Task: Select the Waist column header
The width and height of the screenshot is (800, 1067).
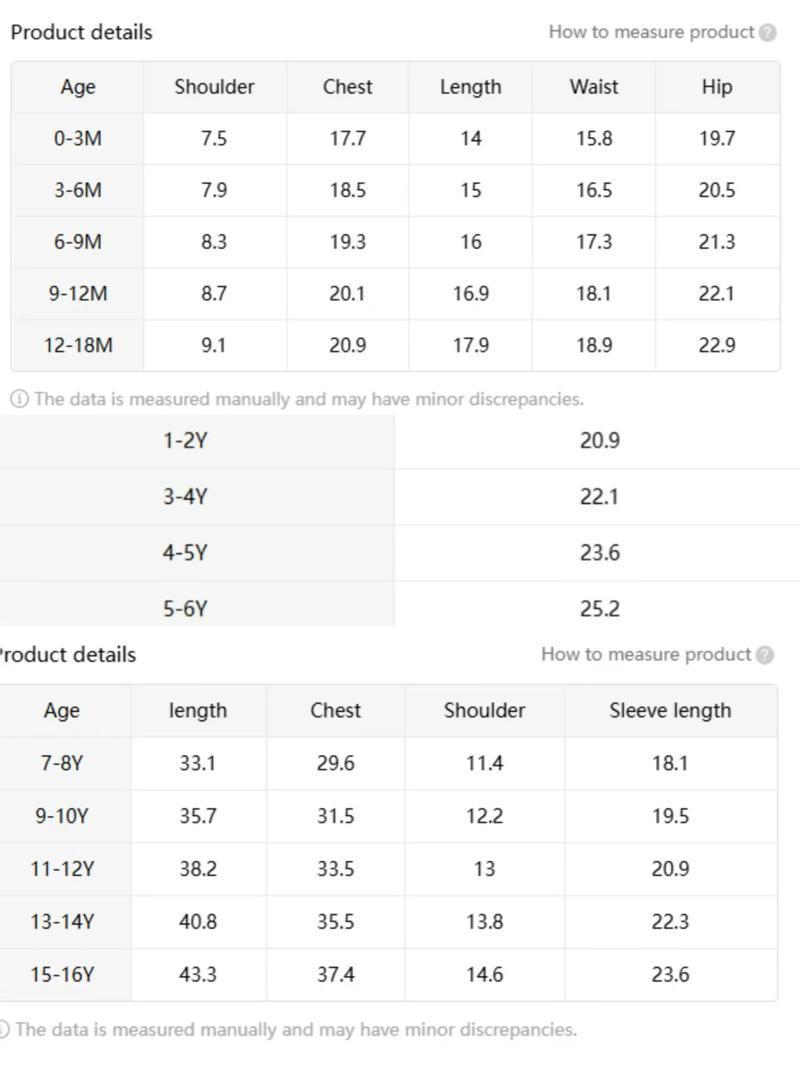Action: (594, 87)
